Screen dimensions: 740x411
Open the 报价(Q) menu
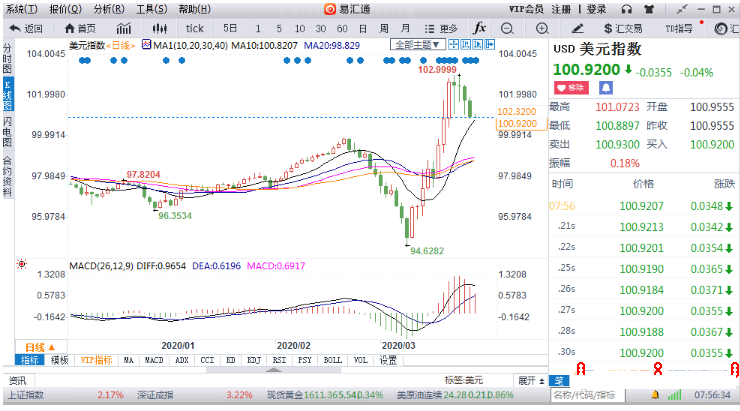tap(65, 9)
